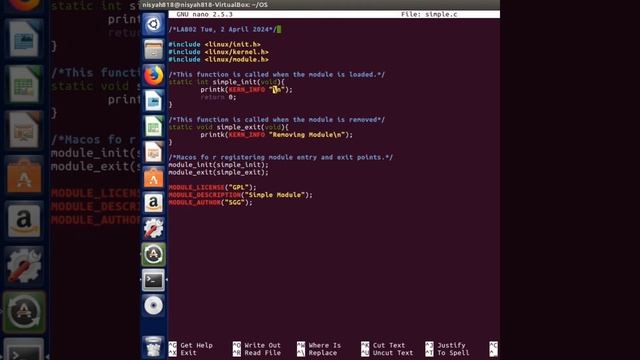Open Ubuntu Software center icon
Image resolution: width=640 pixels, height=360 pixels.
(x=153, y=178)
